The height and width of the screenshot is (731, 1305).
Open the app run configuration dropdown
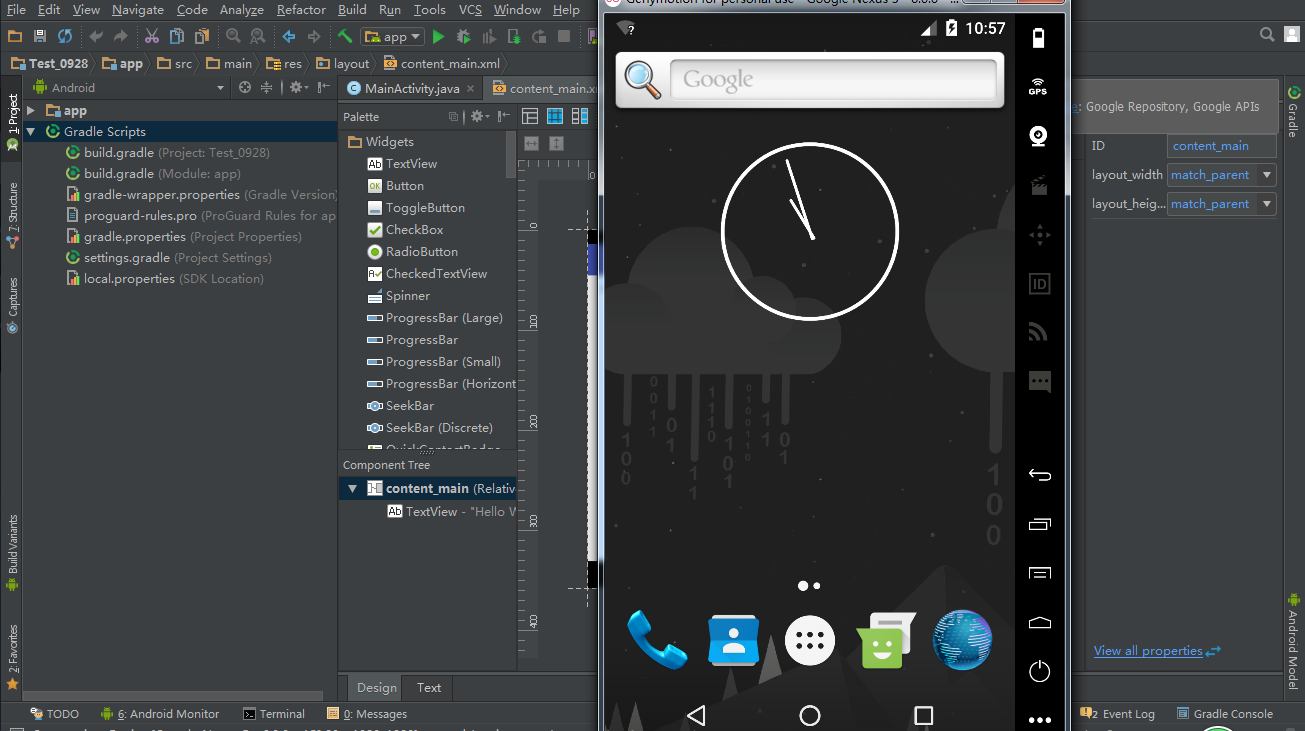[392, 37]
